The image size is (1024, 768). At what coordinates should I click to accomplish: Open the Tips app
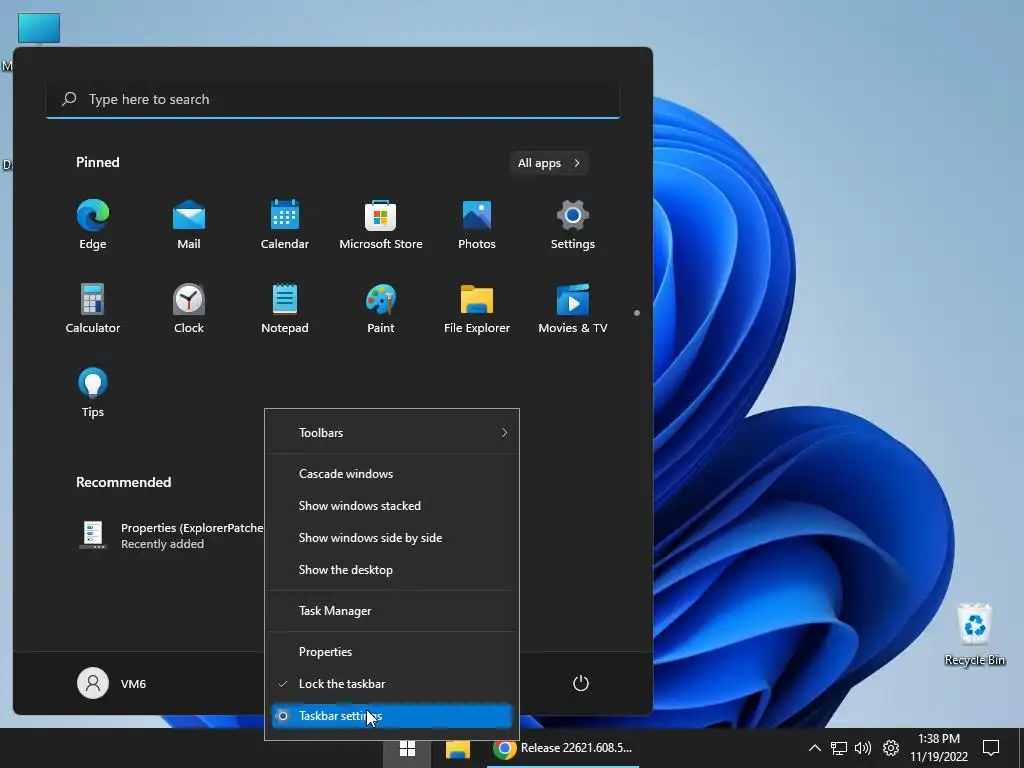[93, 392]
